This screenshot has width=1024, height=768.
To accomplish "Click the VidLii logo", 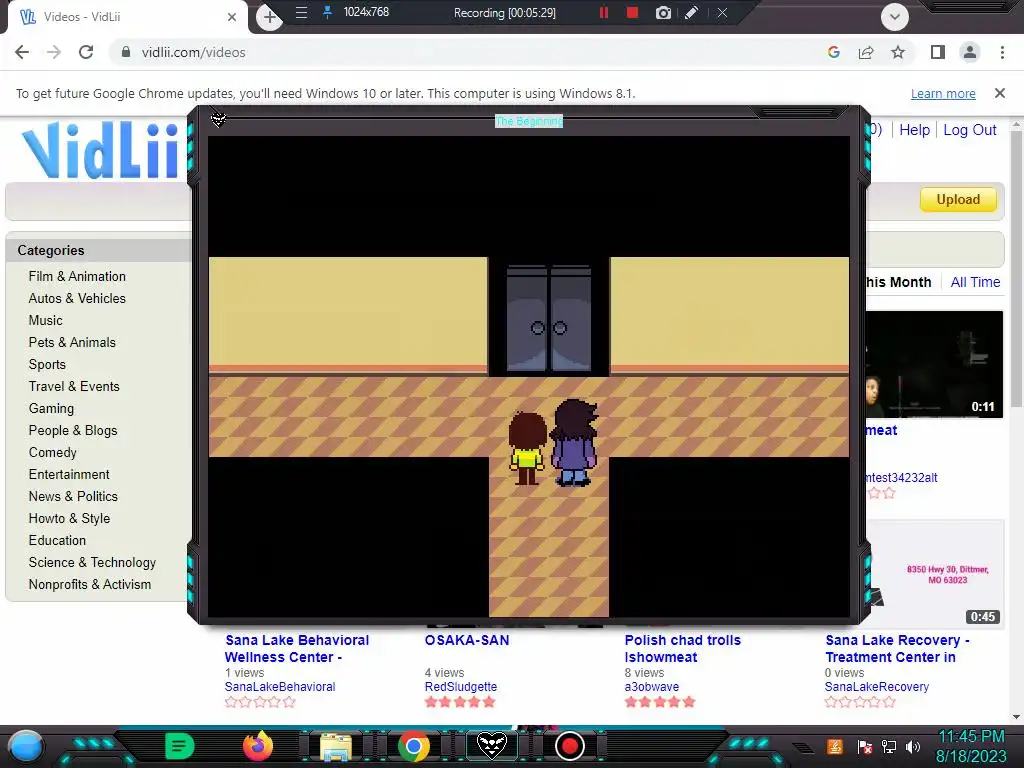I will coord(99,150).
